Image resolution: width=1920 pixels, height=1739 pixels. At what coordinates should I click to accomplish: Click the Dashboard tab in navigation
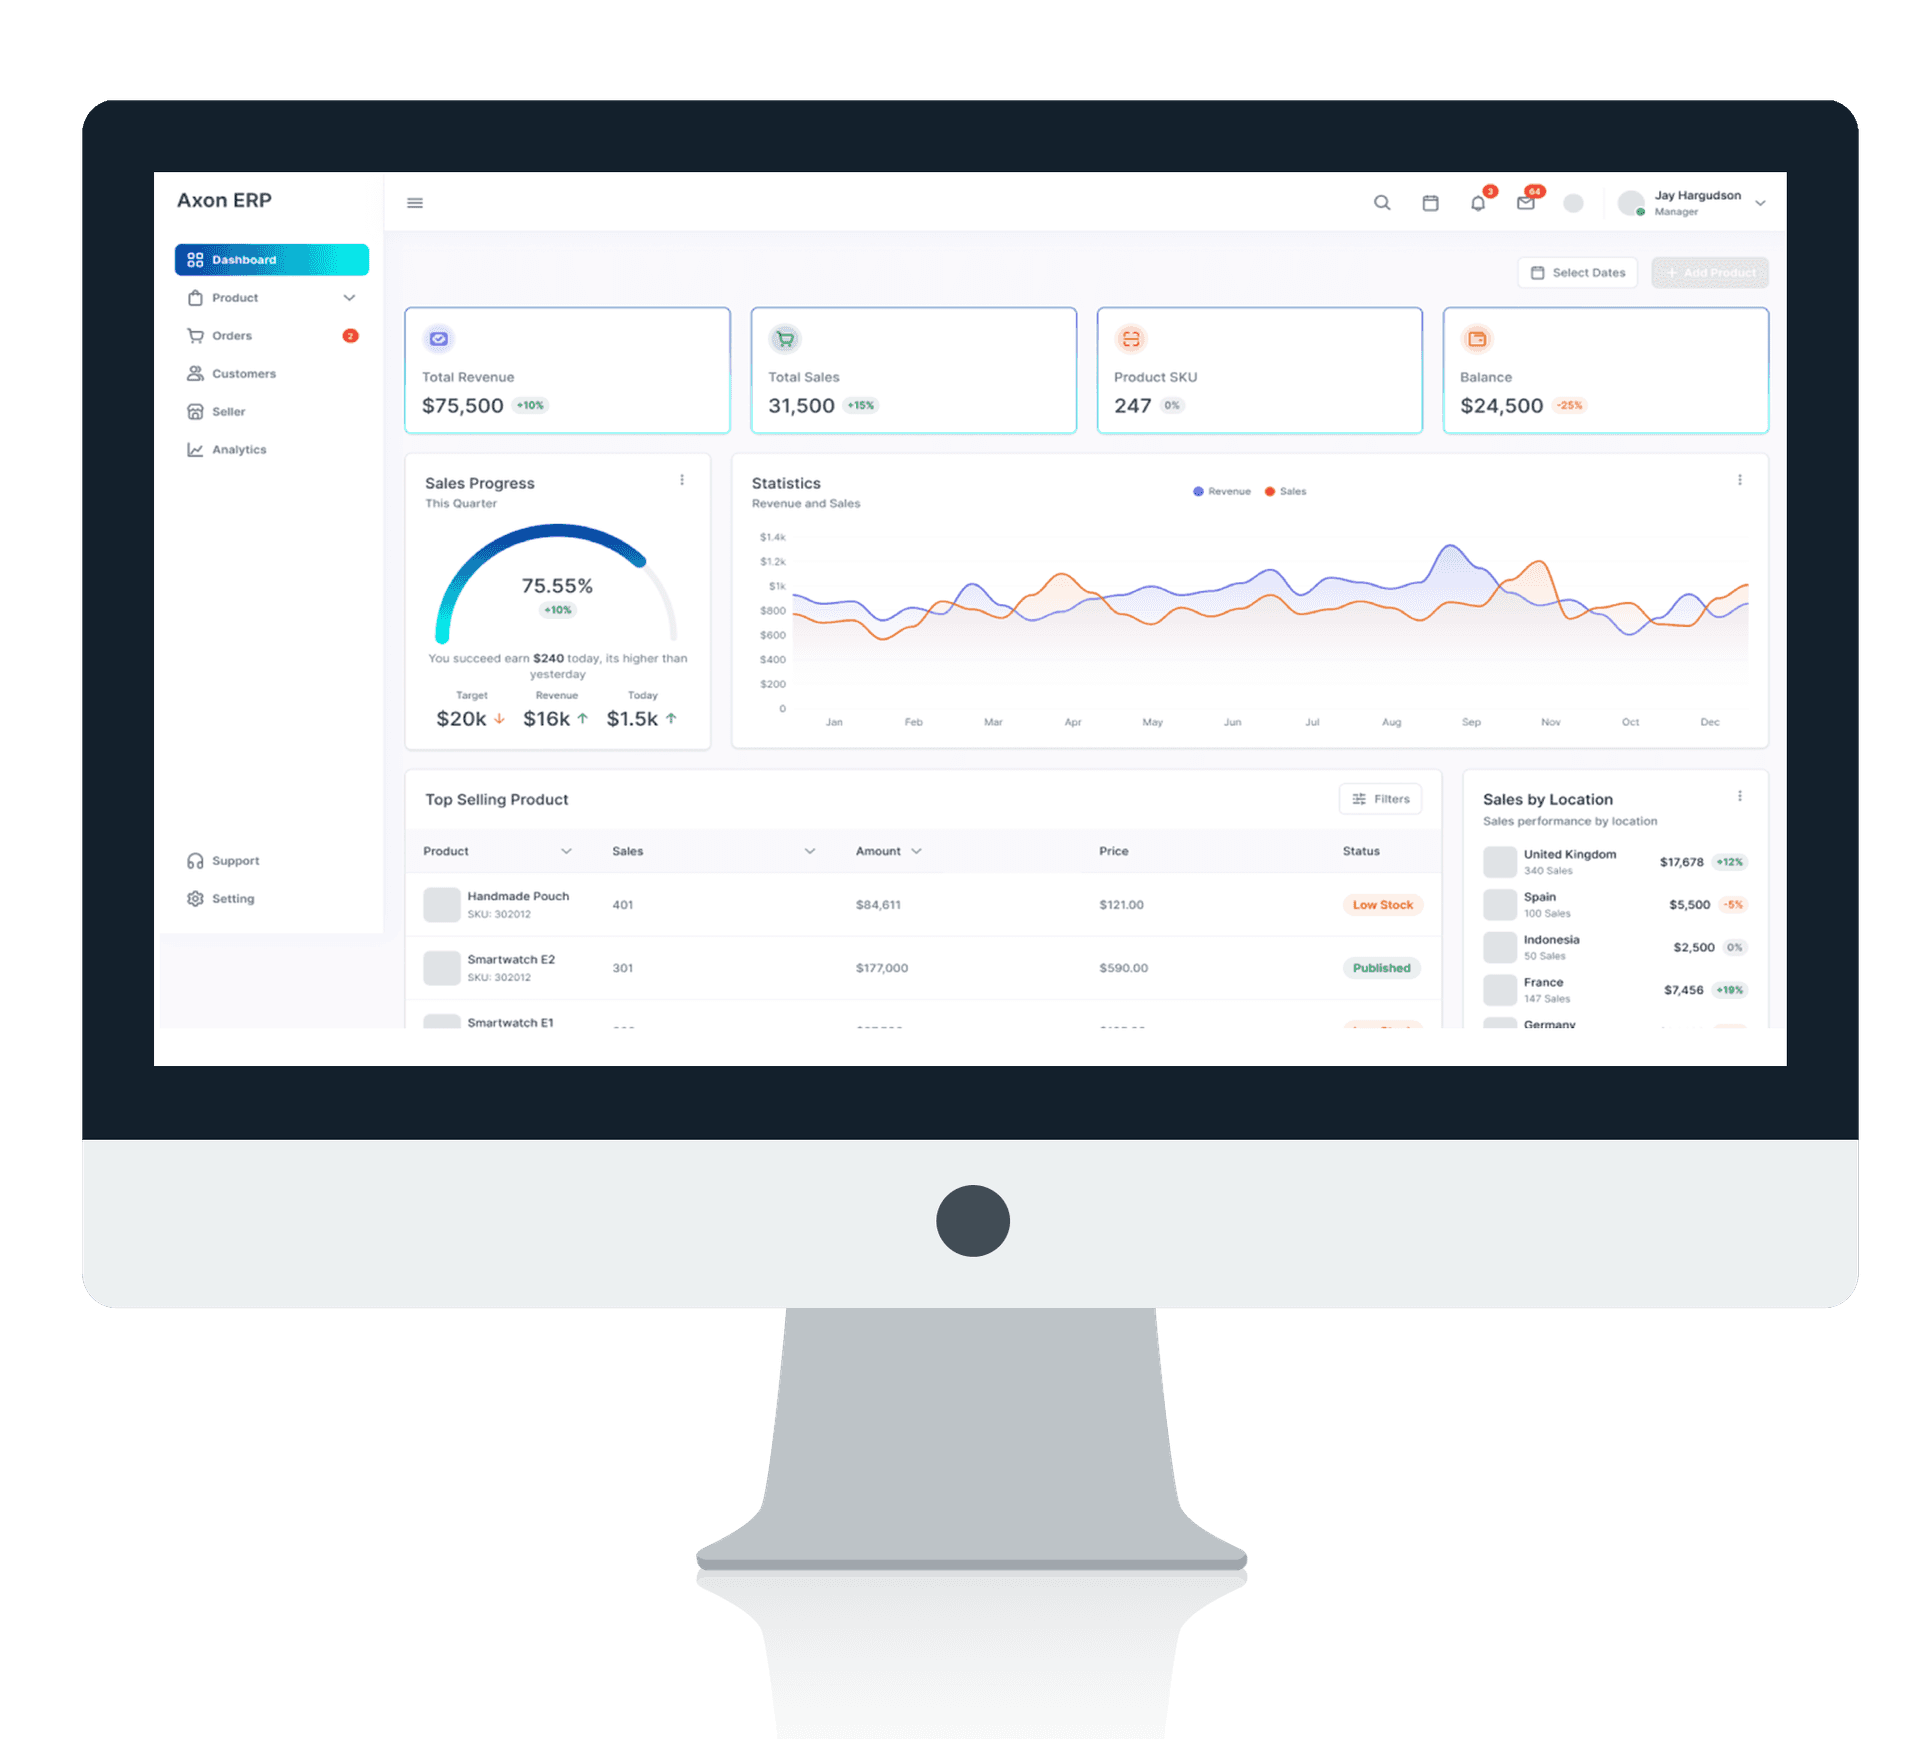coord(268,259)
